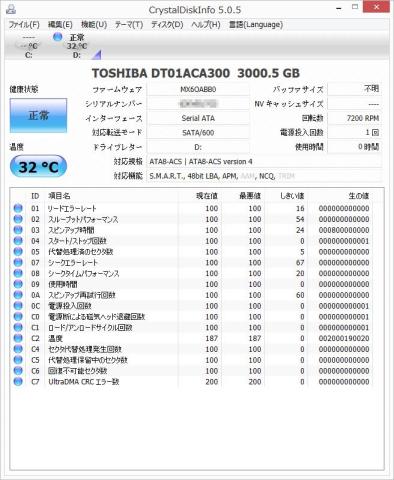Click status orb for attribute C2 温度
This screenshot has width=394, height=480.
pos(18,338)
